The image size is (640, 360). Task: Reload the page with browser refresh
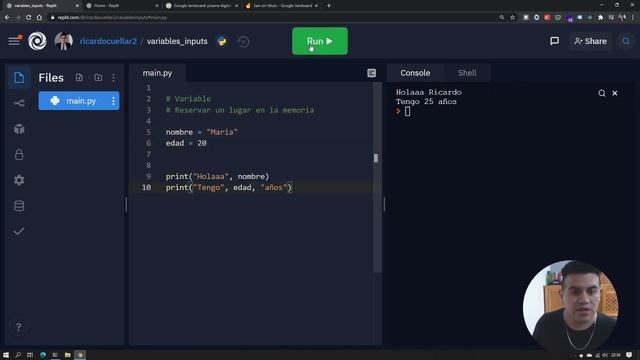click(29, 18)
